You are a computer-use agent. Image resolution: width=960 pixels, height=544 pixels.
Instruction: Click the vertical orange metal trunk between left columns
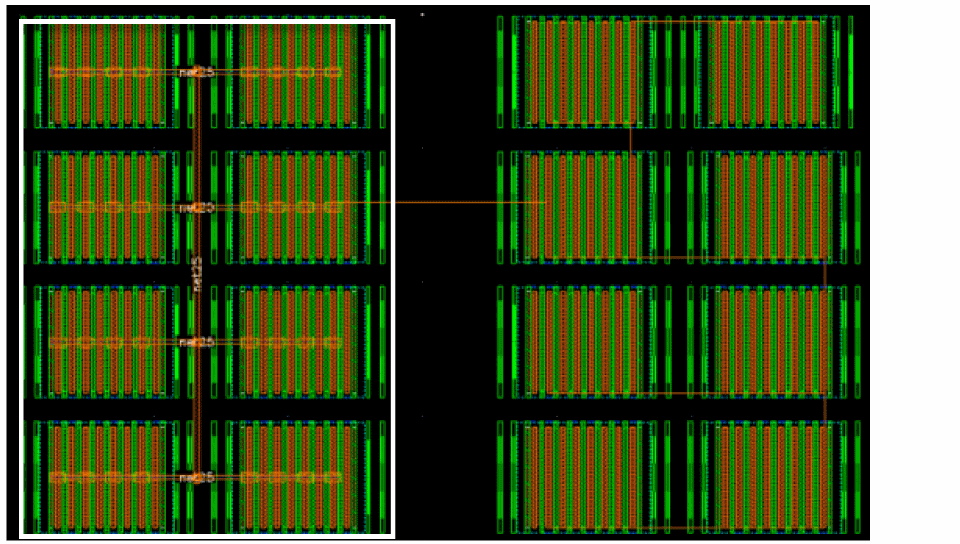(x=197, y=275)
